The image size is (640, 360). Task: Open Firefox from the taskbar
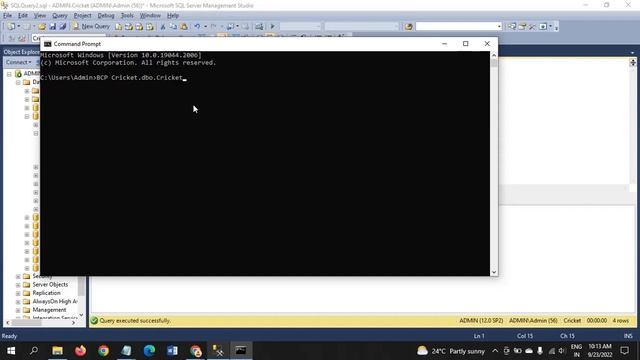pos(80,351)
